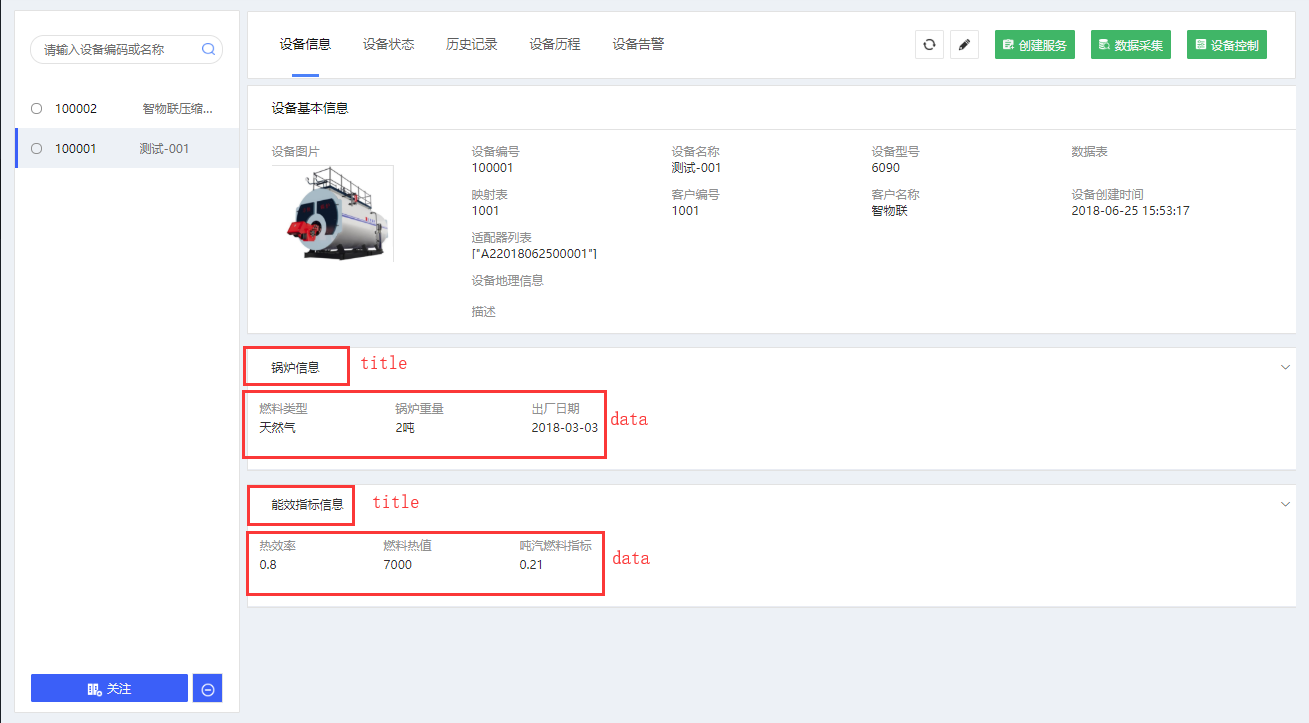Image resolution: width=1309 pixels, height=723 pixels.
Task: Open the 设备控制 button
Action: point(1226,45)
